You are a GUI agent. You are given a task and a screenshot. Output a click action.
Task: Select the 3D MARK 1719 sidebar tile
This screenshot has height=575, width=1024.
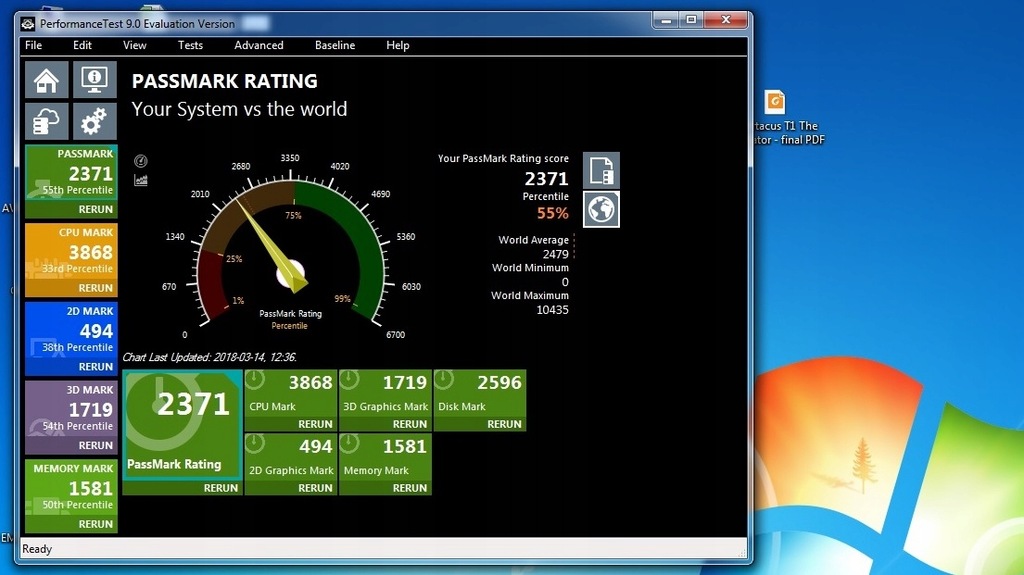coord(71,408)
